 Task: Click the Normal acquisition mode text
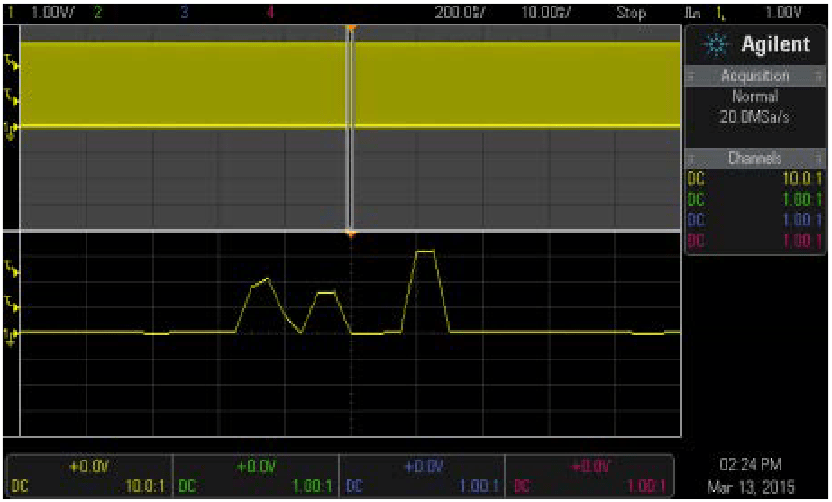[755, 97]
